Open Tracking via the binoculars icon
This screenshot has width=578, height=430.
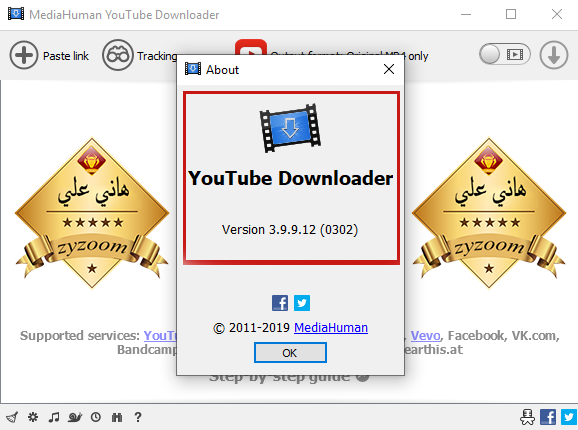point(118,55)
